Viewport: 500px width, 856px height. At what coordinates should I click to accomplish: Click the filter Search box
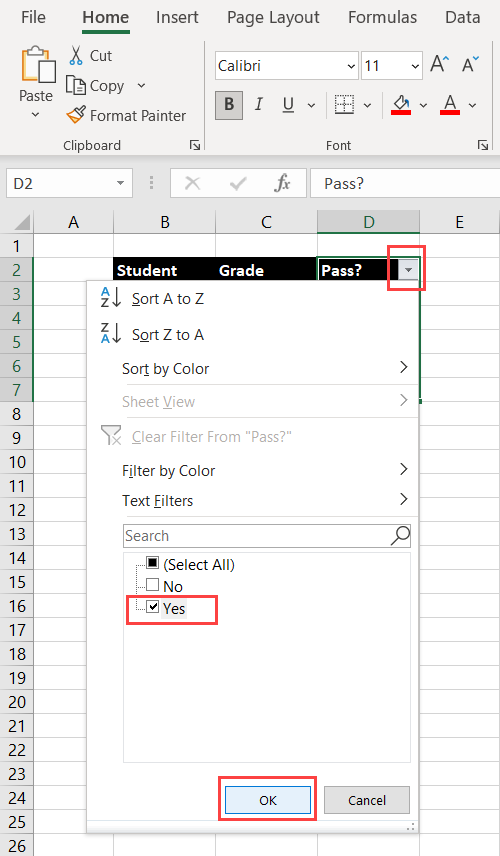pos(266,536)
